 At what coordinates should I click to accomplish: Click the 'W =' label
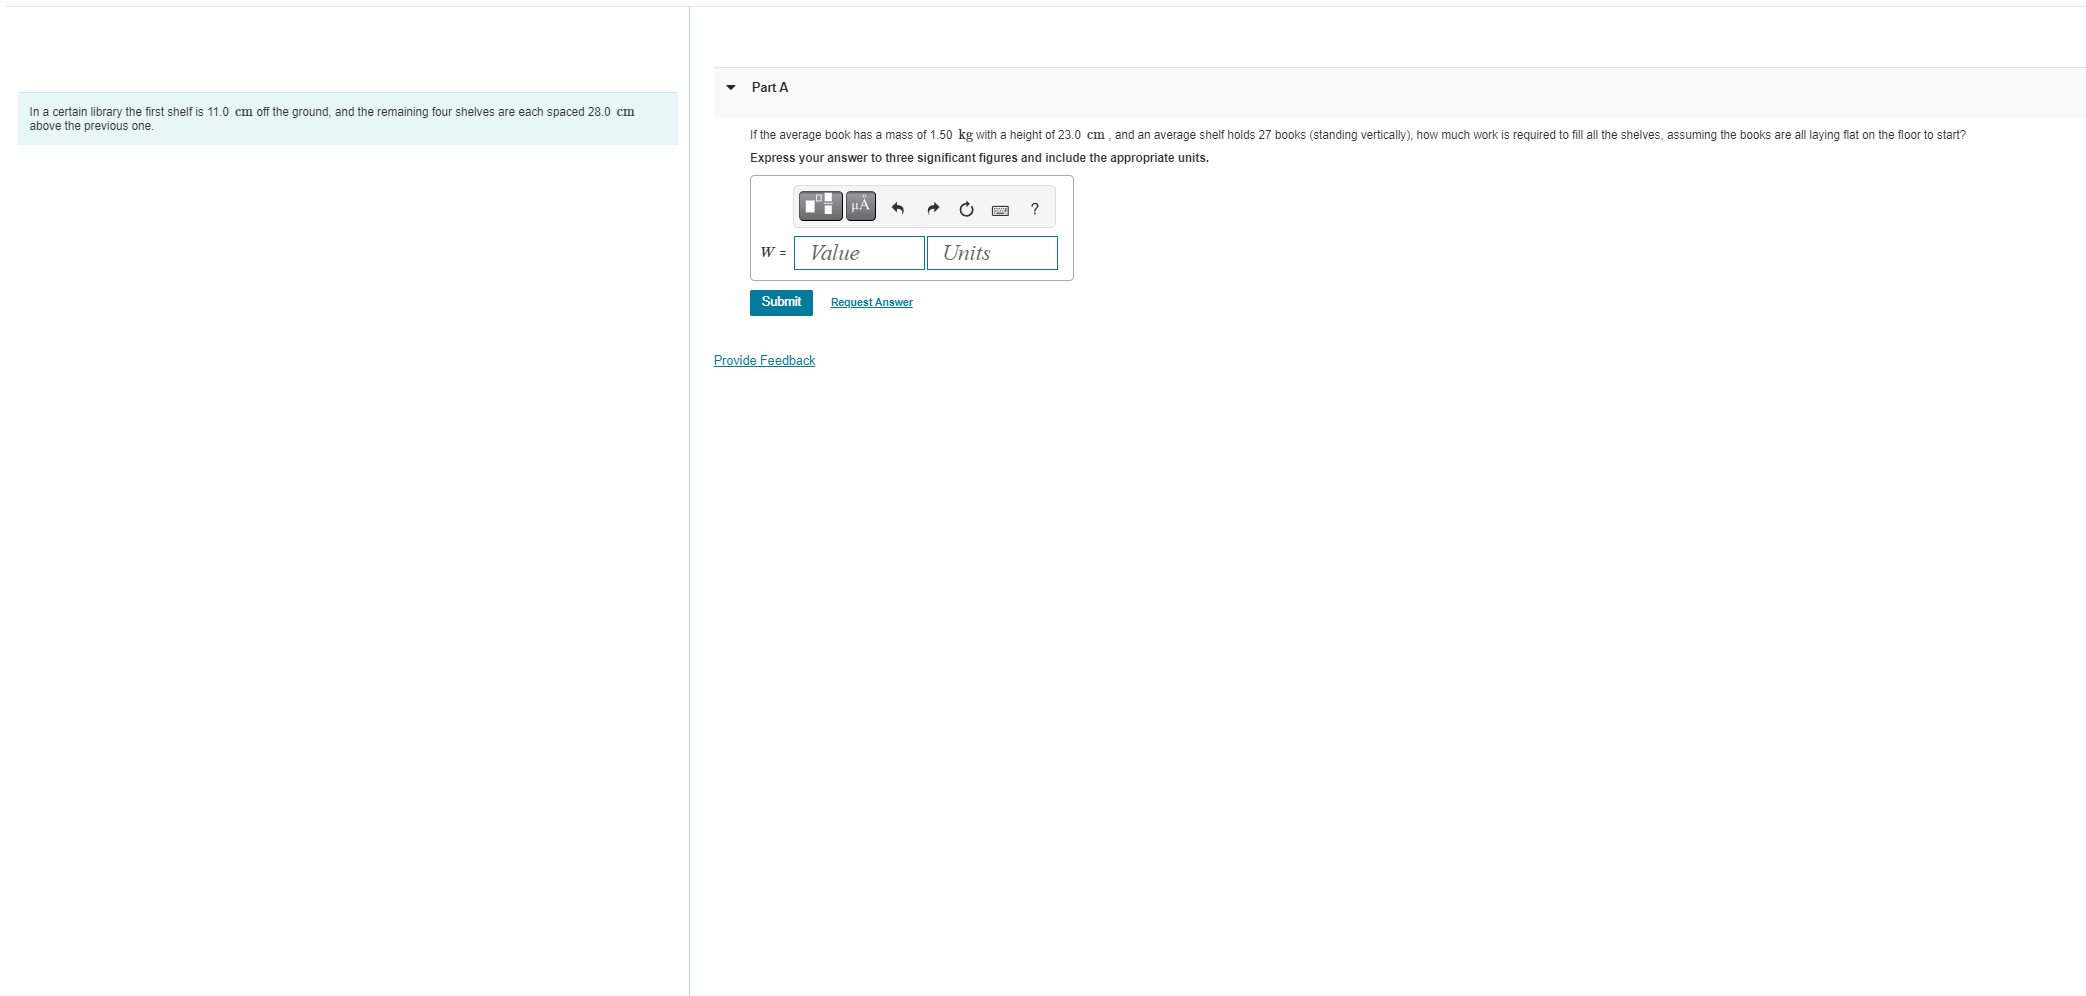[773, 253]
